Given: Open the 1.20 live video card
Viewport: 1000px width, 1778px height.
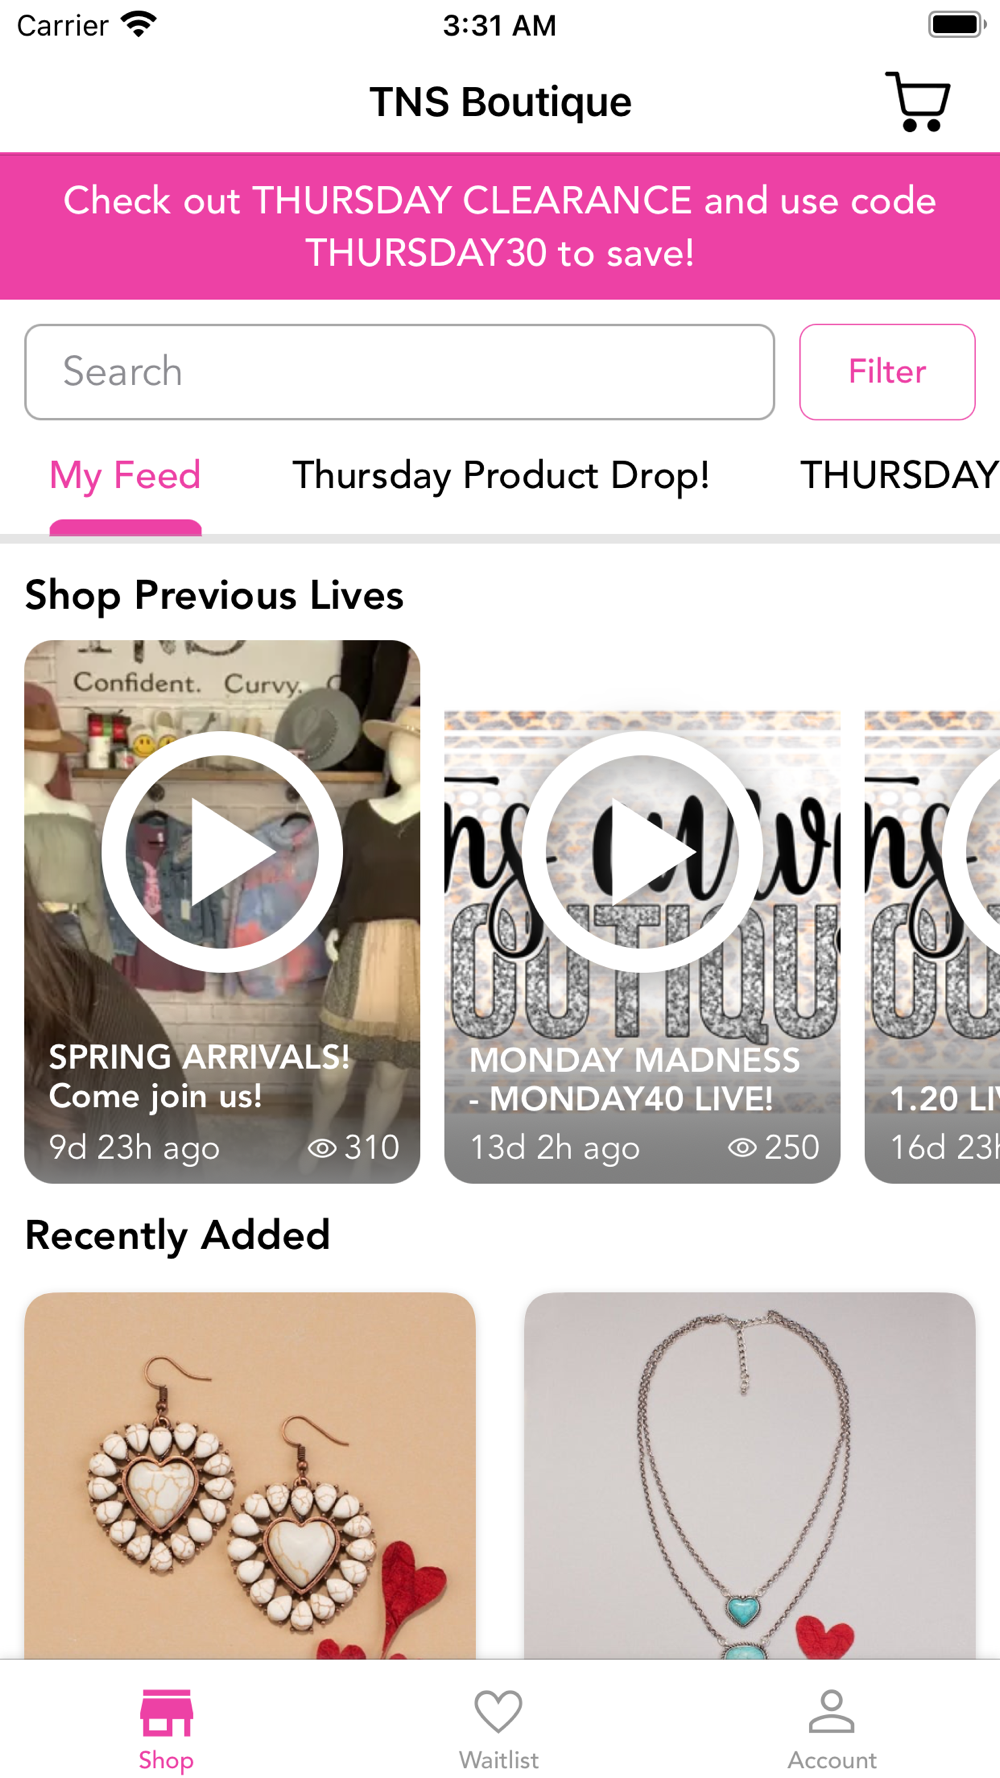Looking at the screenshot, I should click(x=932, y=947).
